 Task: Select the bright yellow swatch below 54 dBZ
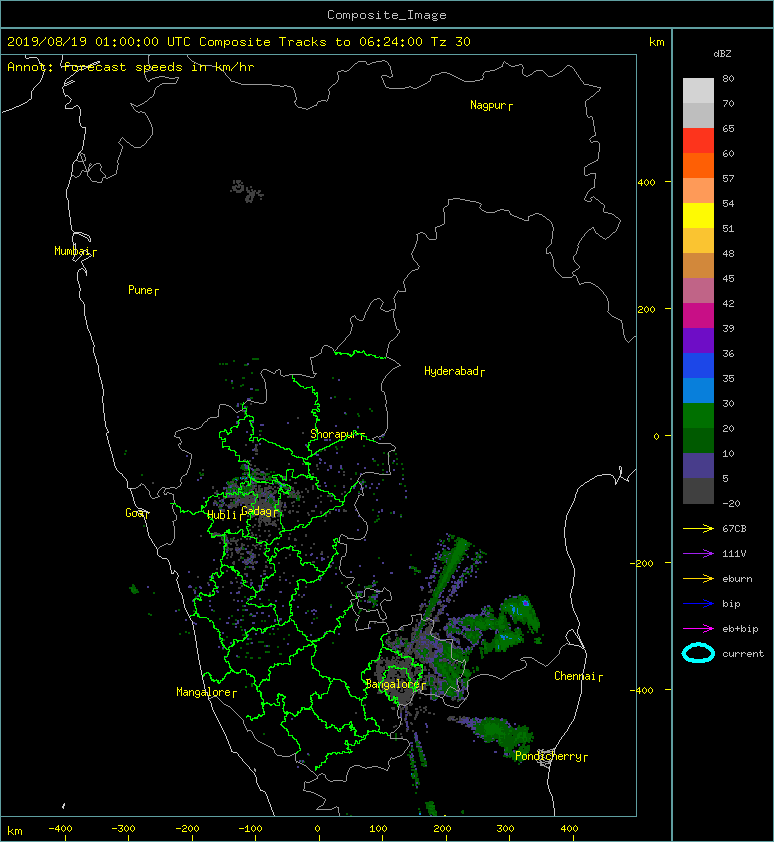(x=698, y=215)
